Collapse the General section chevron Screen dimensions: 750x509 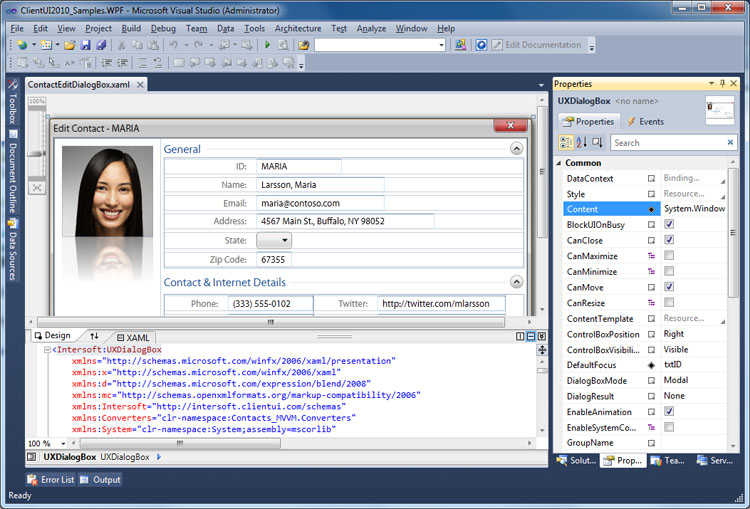516,149
